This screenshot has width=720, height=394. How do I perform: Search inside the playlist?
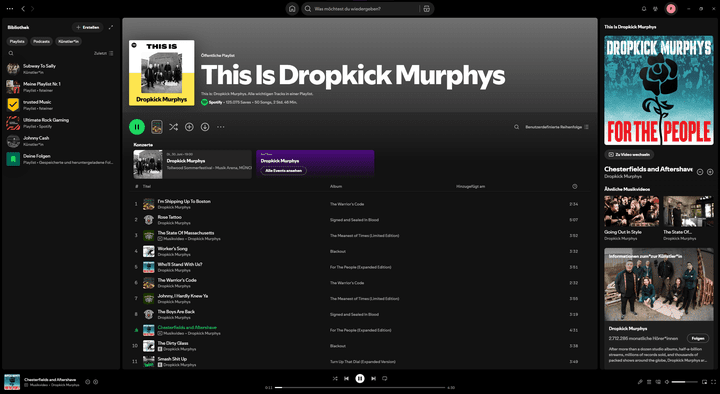point(517,127)
